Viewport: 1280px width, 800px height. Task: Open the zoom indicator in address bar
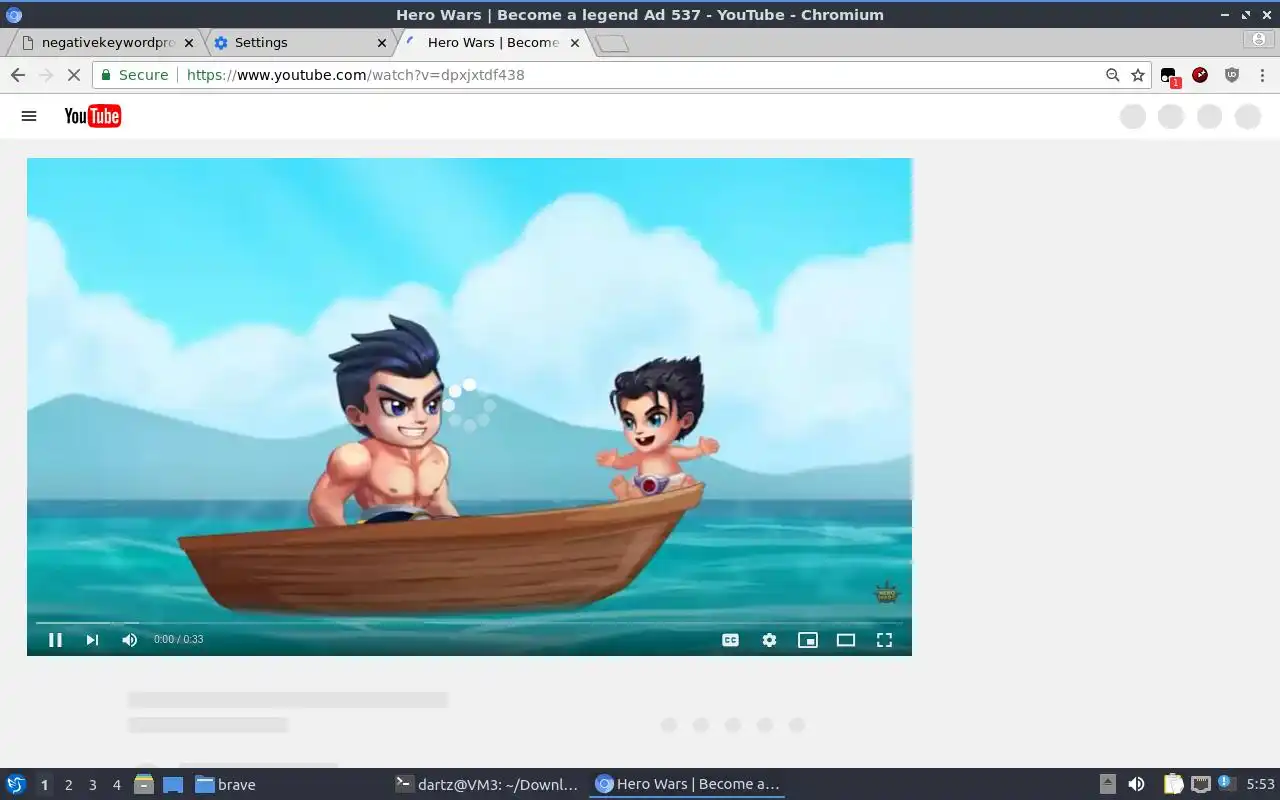tap(1112, 75)
